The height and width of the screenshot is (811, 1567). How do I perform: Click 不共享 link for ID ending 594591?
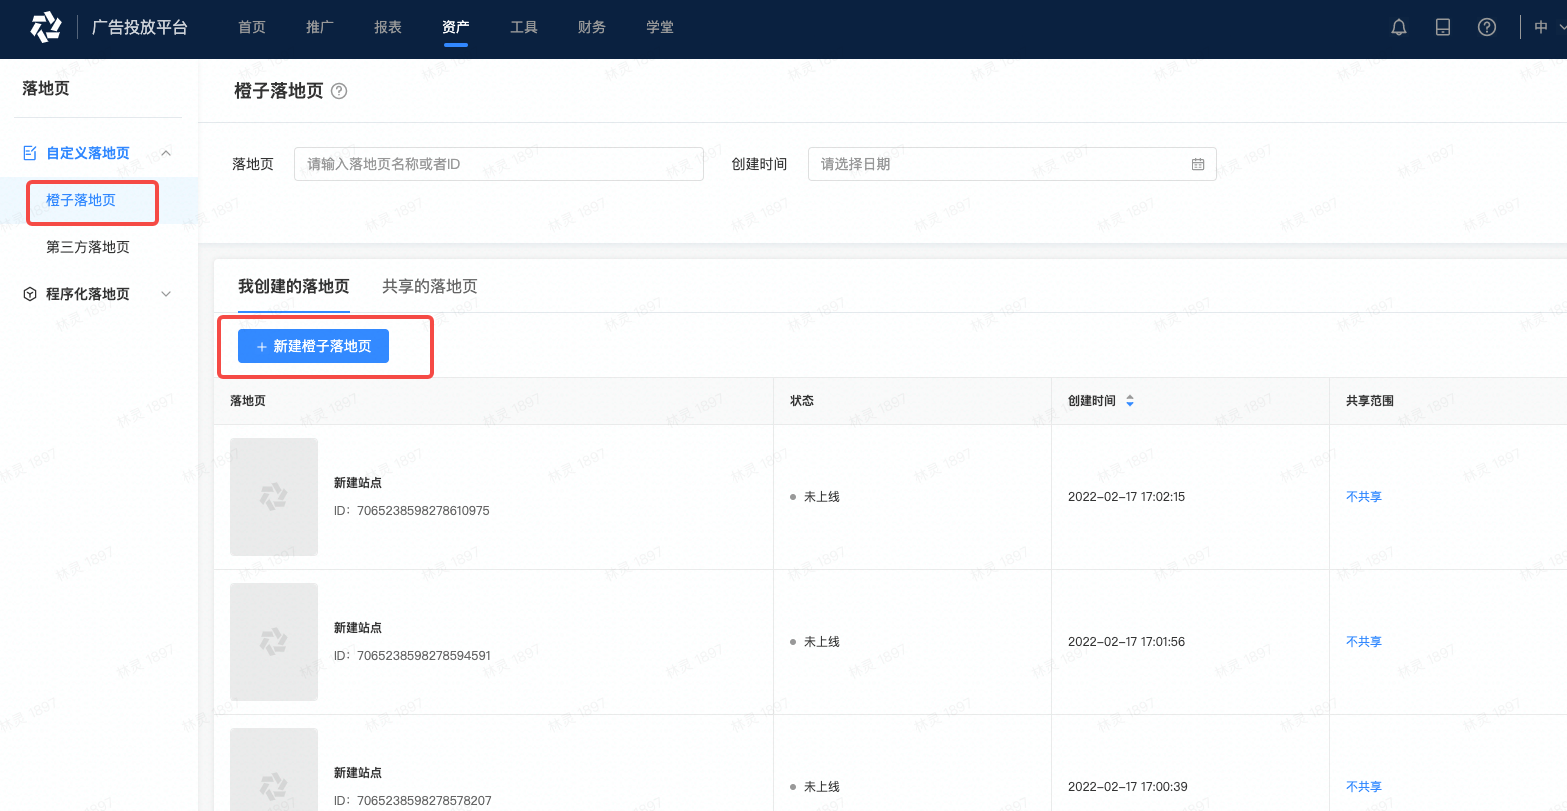pyautogui.click(x=1364, y=642)
